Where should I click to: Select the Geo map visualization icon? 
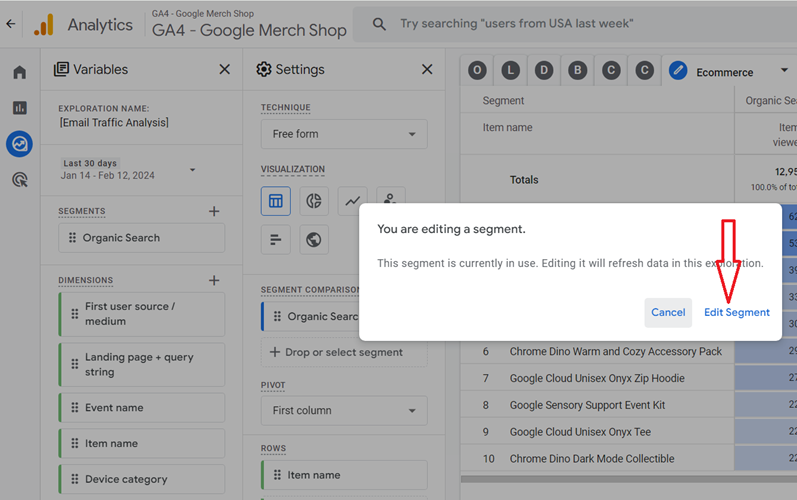tap(314, 239)
